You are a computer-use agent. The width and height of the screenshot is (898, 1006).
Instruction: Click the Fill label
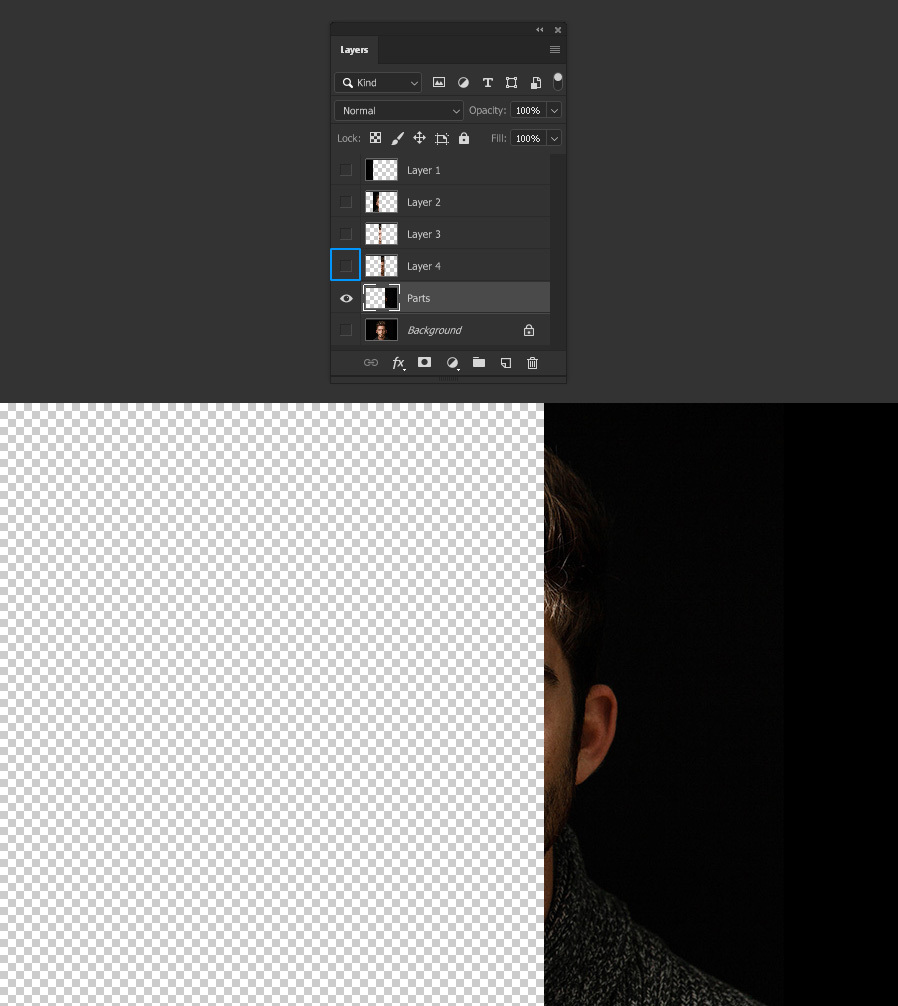pyautogui.click(x=498, y=138)
